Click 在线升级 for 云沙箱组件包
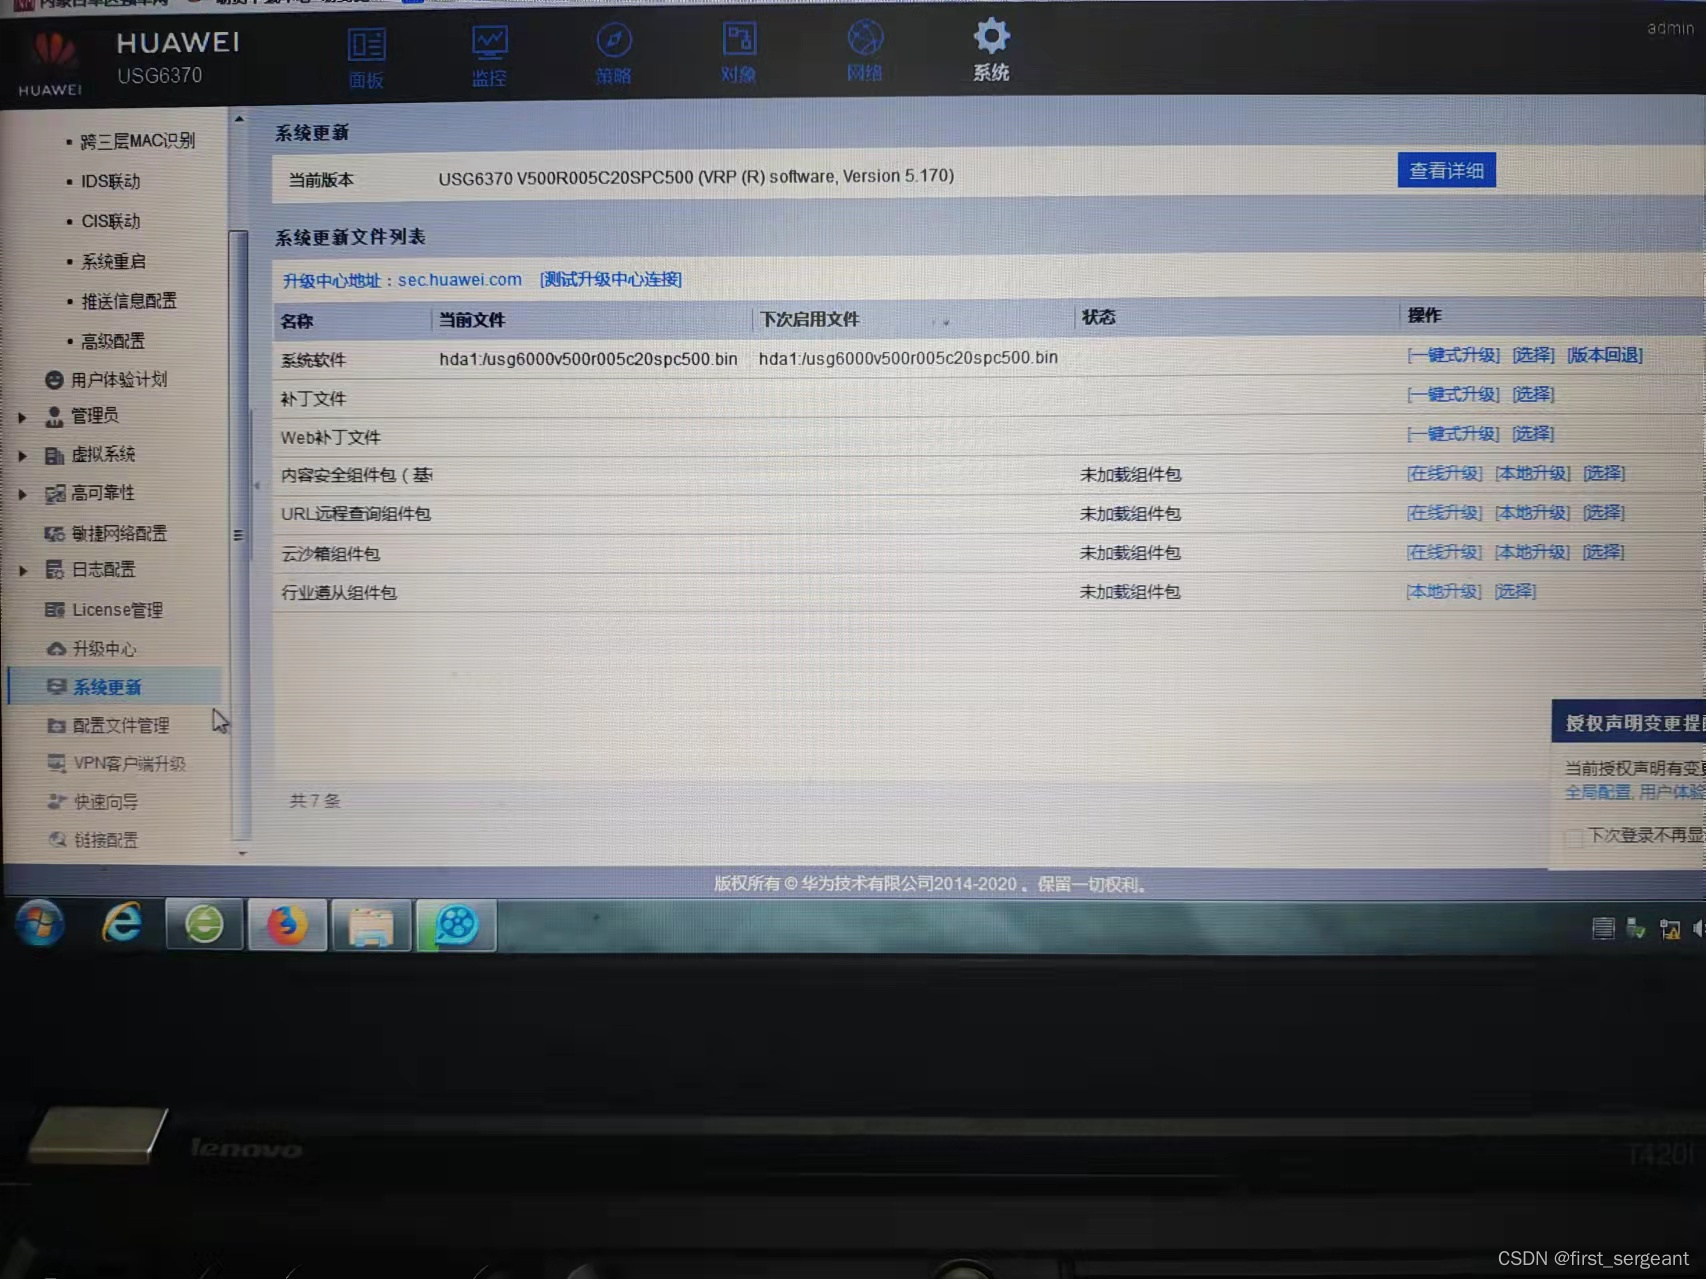The width and height of the screenshot is (1706, 1279). (1444, 552)
